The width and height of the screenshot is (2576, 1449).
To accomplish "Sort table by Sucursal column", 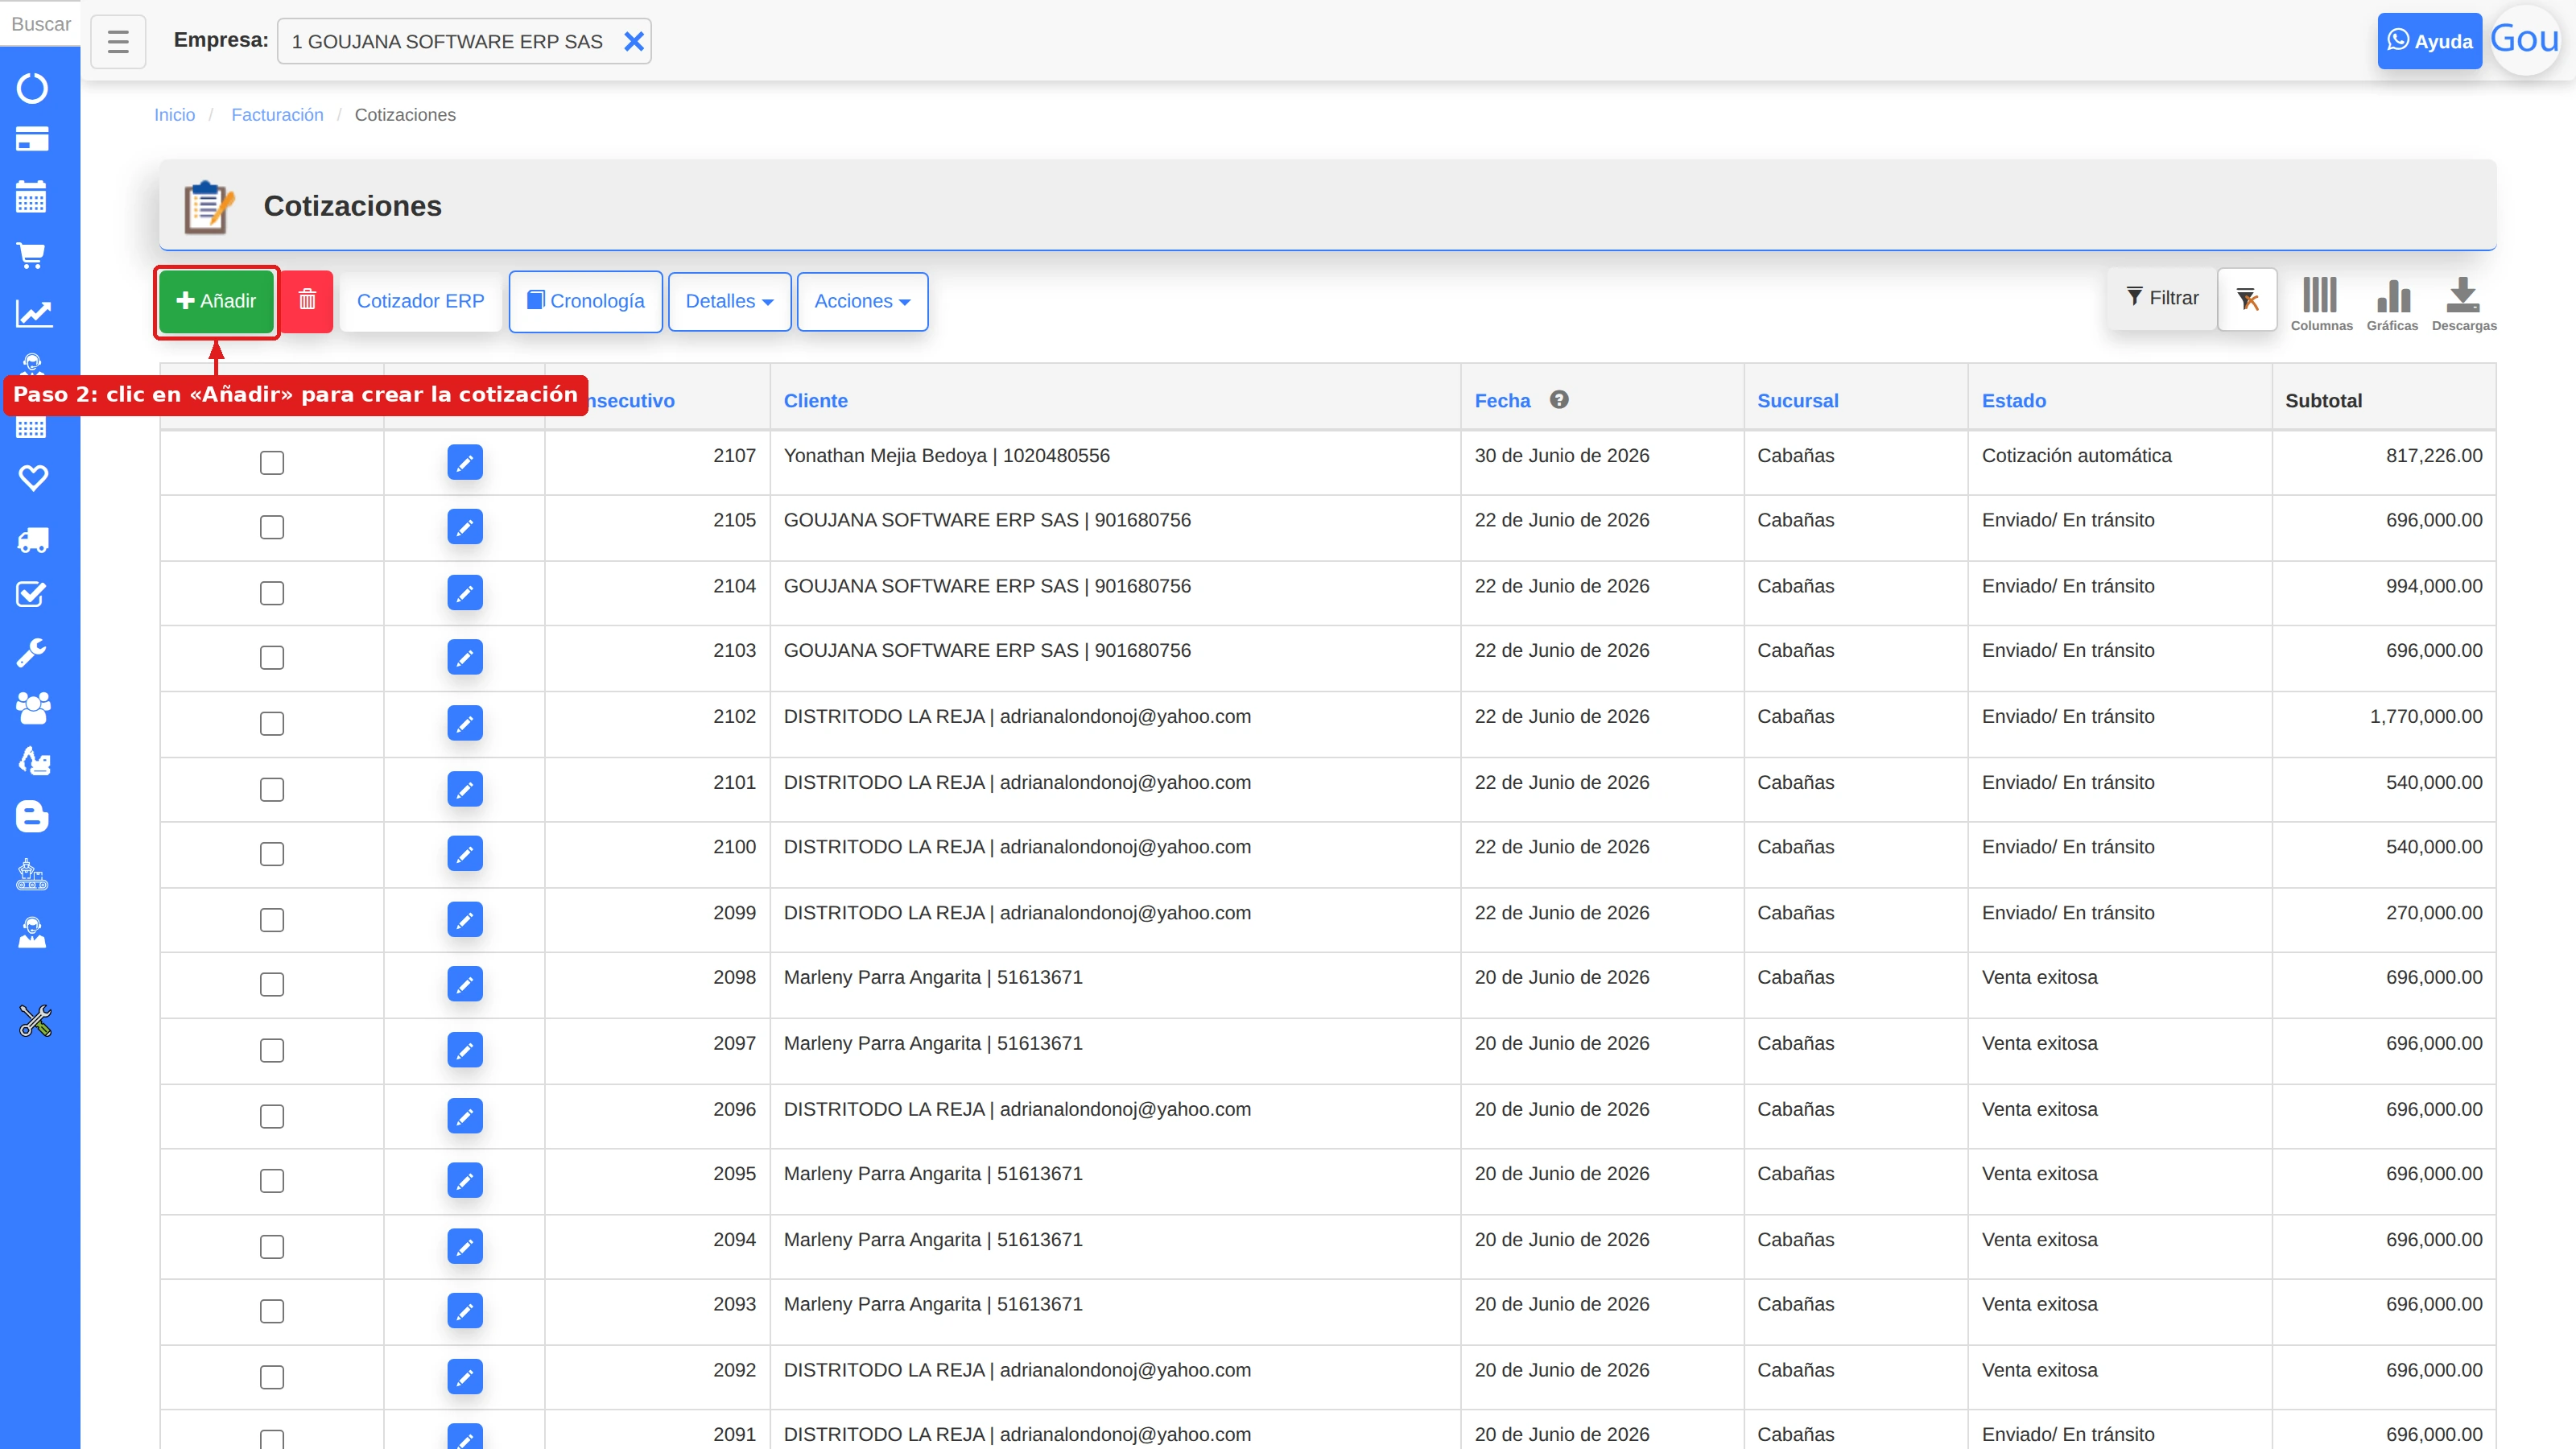I will pyautogui.click(x=1797, y=400).
